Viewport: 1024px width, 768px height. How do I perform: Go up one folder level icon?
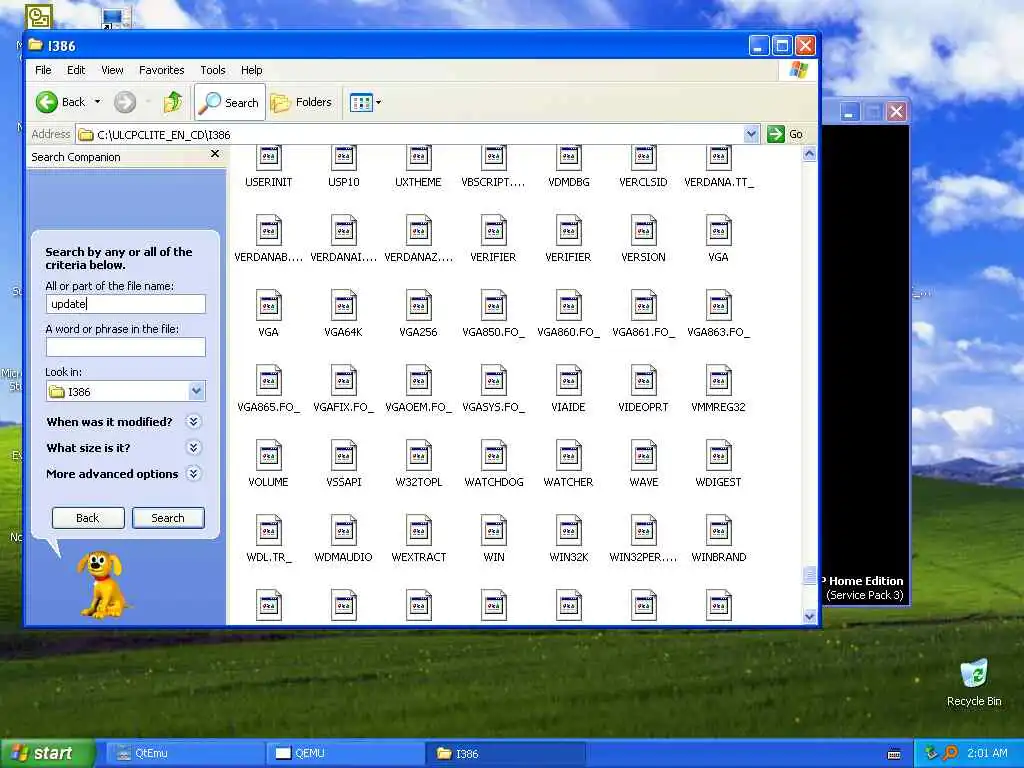(173, 102)
